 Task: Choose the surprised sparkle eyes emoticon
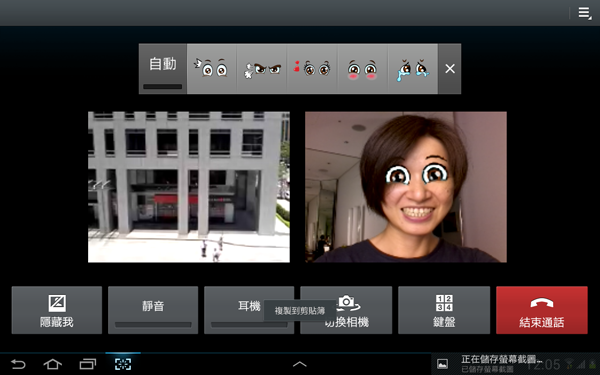212,69
